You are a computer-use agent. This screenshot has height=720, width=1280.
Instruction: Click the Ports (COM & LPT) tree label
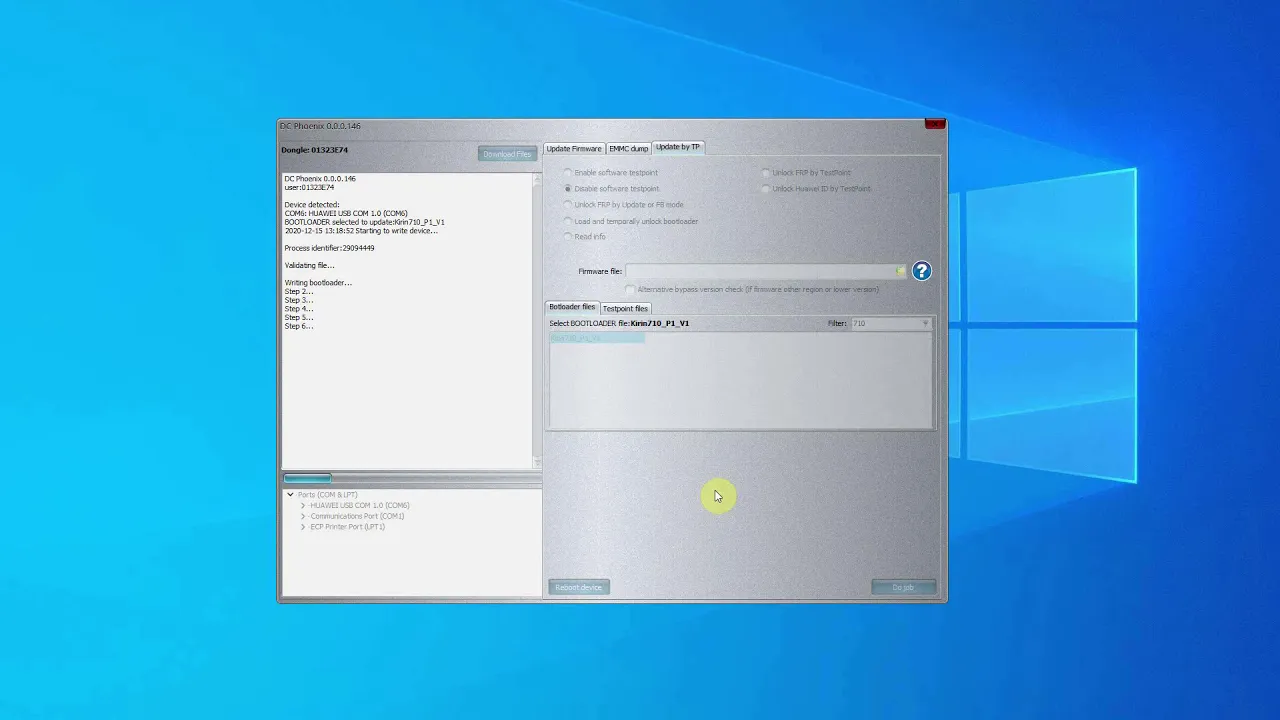coord(327,495)
